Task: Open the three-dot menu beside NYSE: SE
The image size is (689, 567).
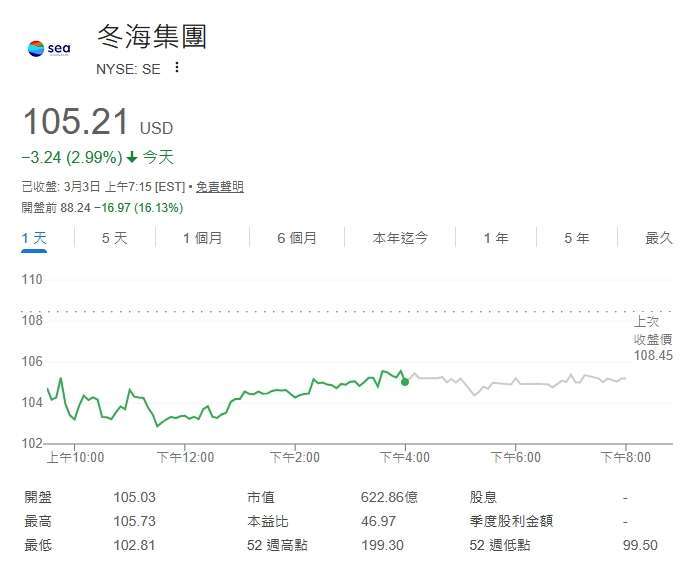Action: tap(177, 68)
